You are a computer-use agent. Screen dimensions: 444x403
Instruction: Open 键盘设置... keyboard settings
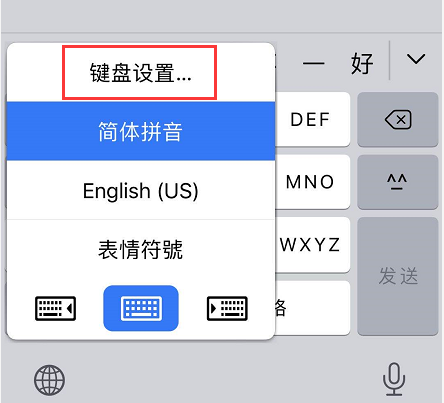pos(141,72)
